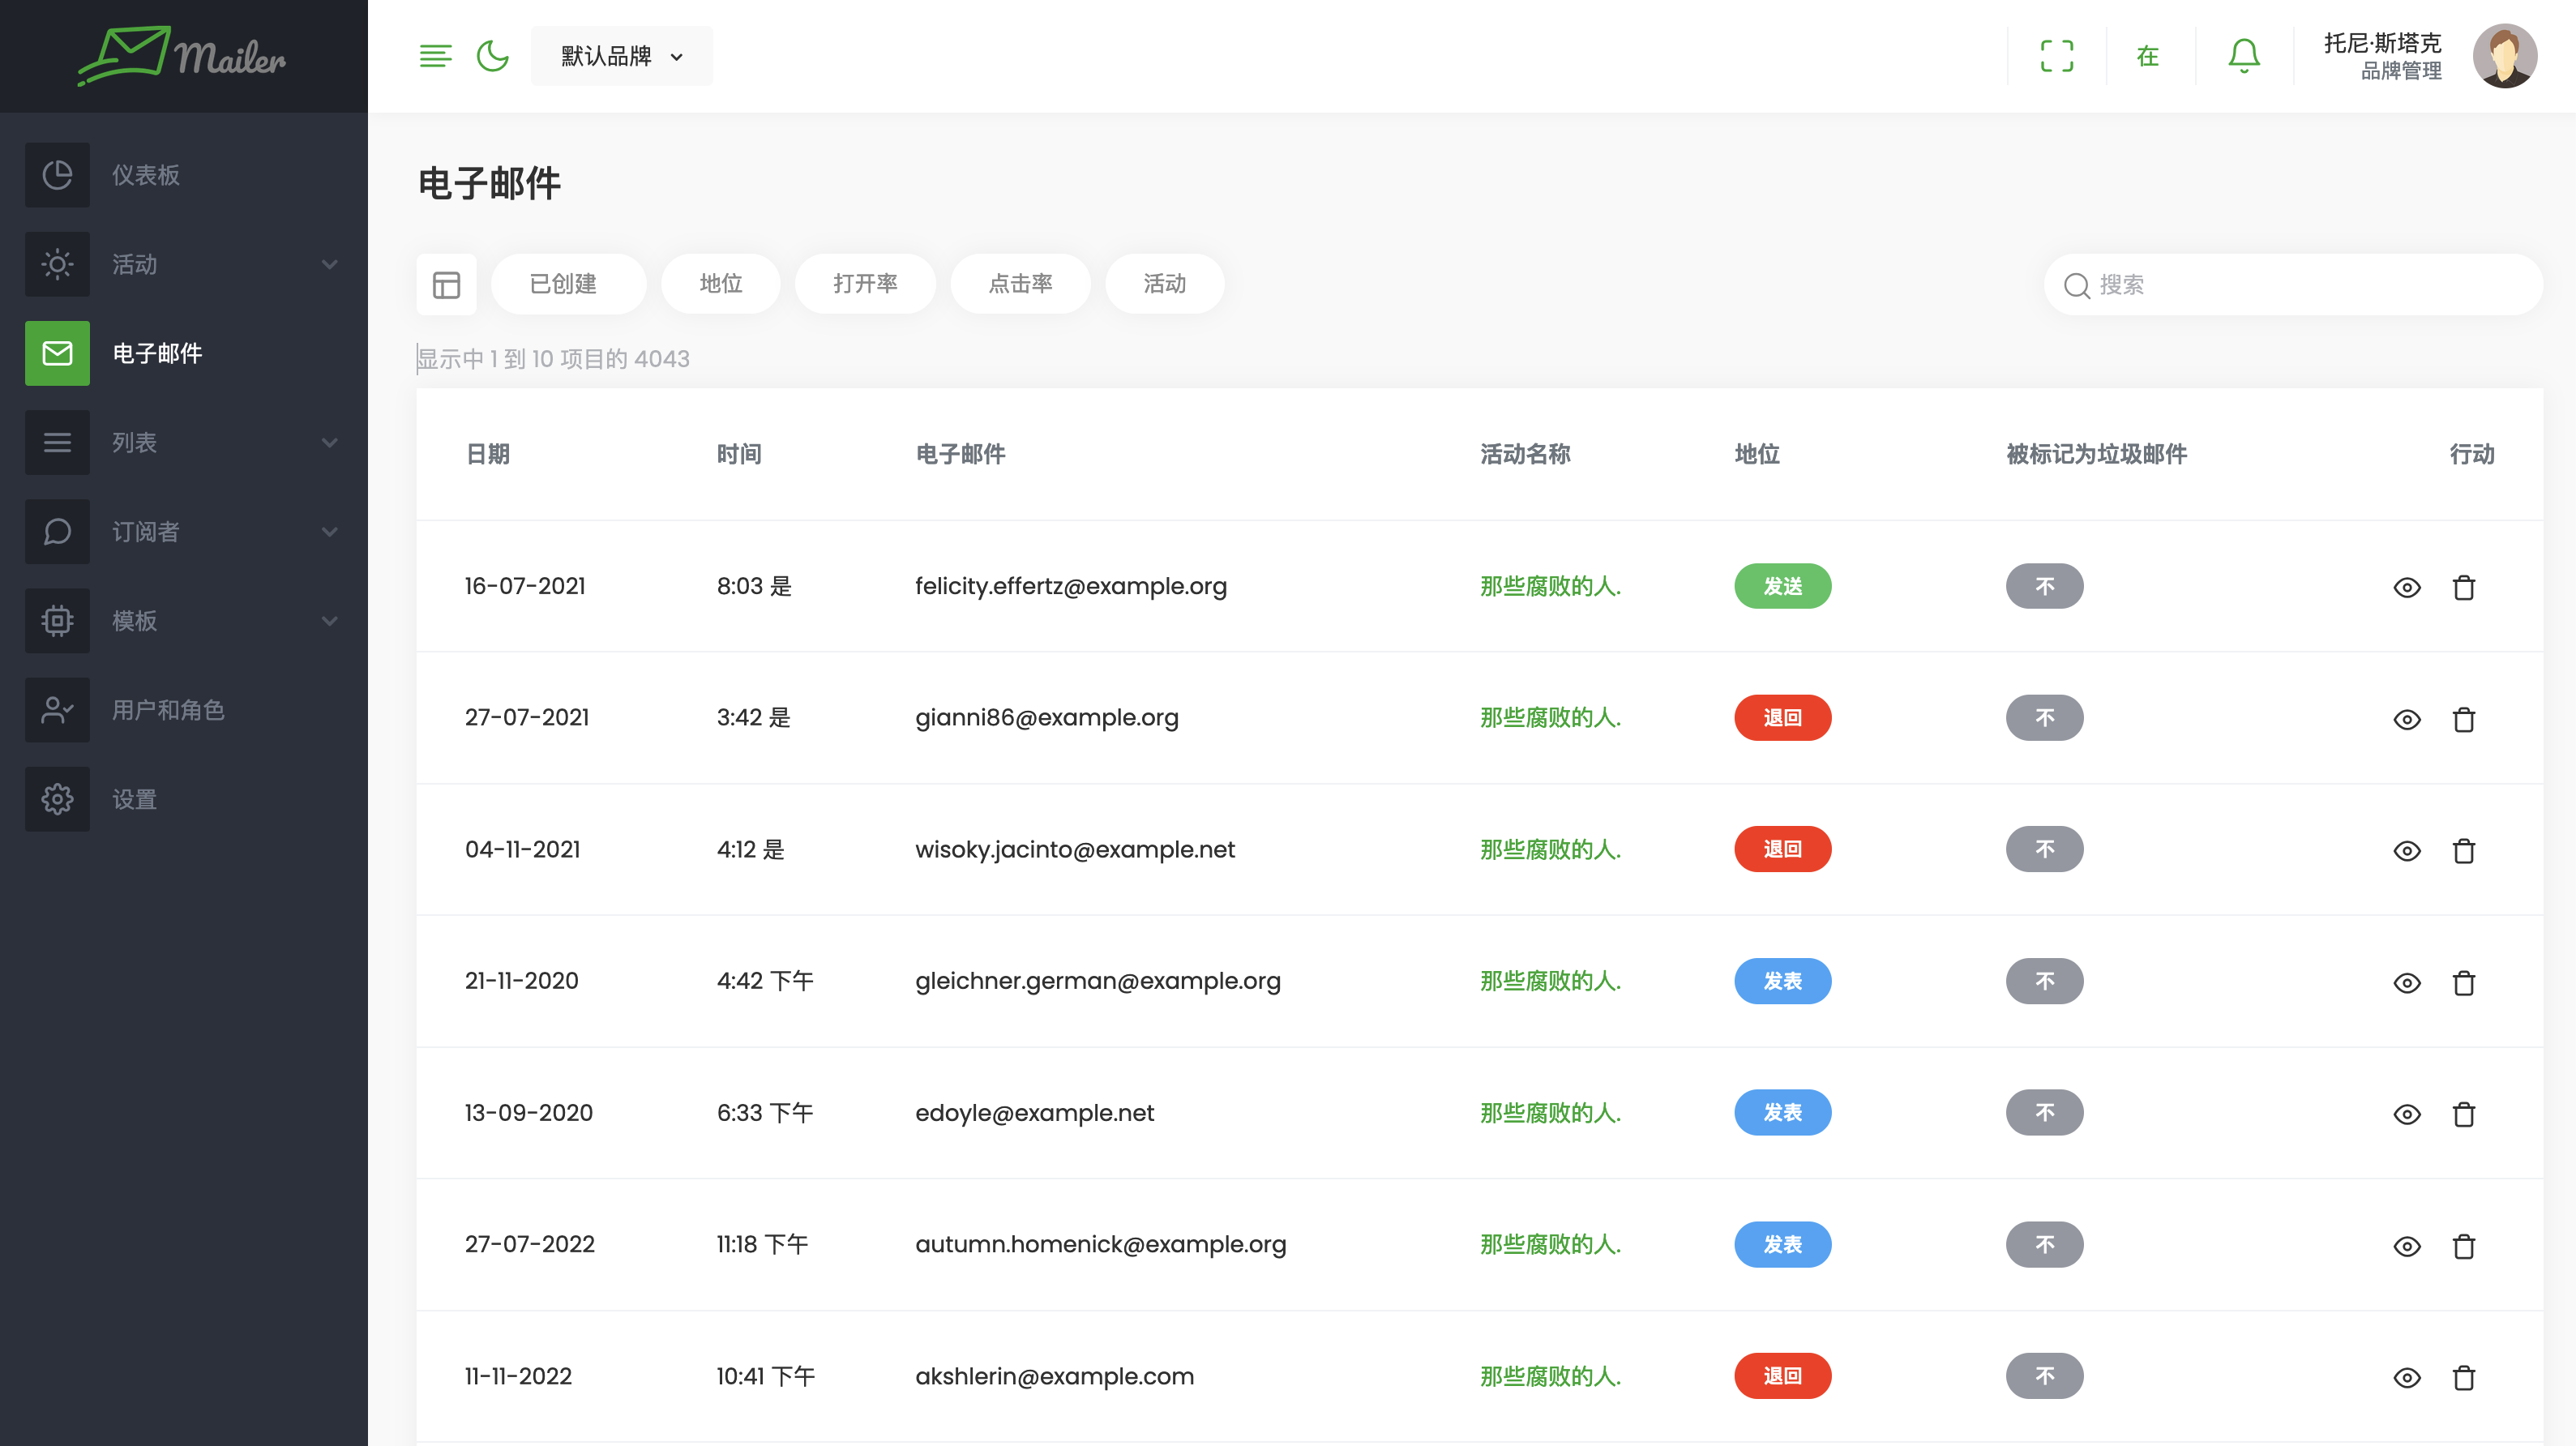Image resolution: width=2576 pixels, height=1446 pixels.
Task: Open the 点击率 filter
Action: [1020, 284]
